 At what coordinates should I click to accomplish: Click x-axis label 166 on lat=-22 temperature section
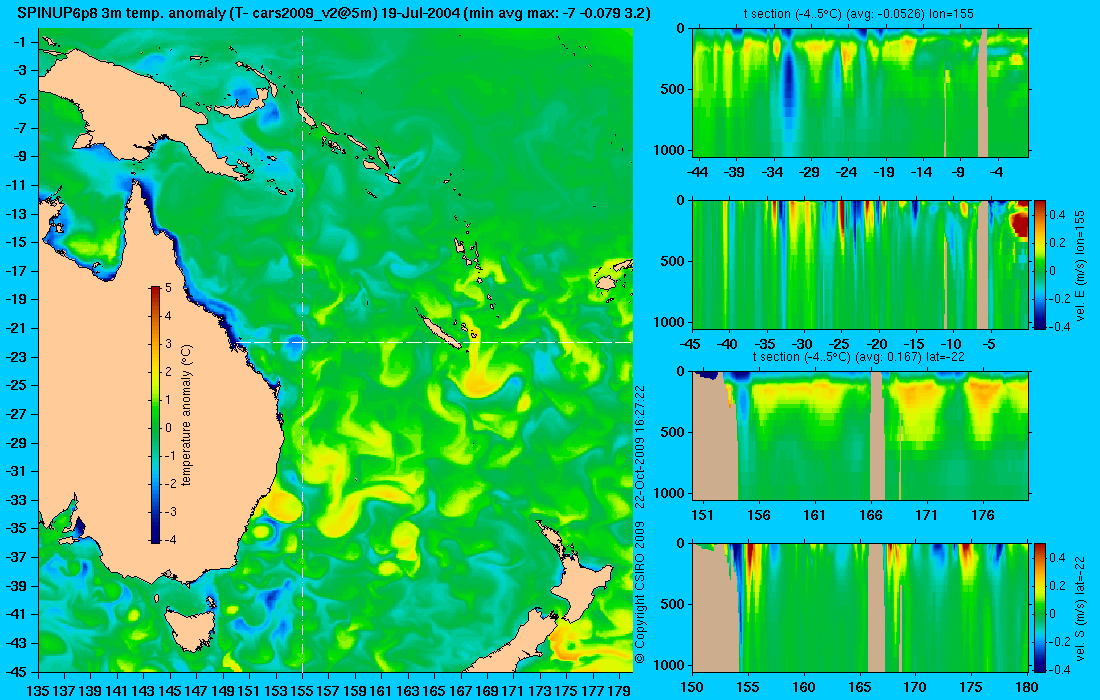click(x=871, y=516)
